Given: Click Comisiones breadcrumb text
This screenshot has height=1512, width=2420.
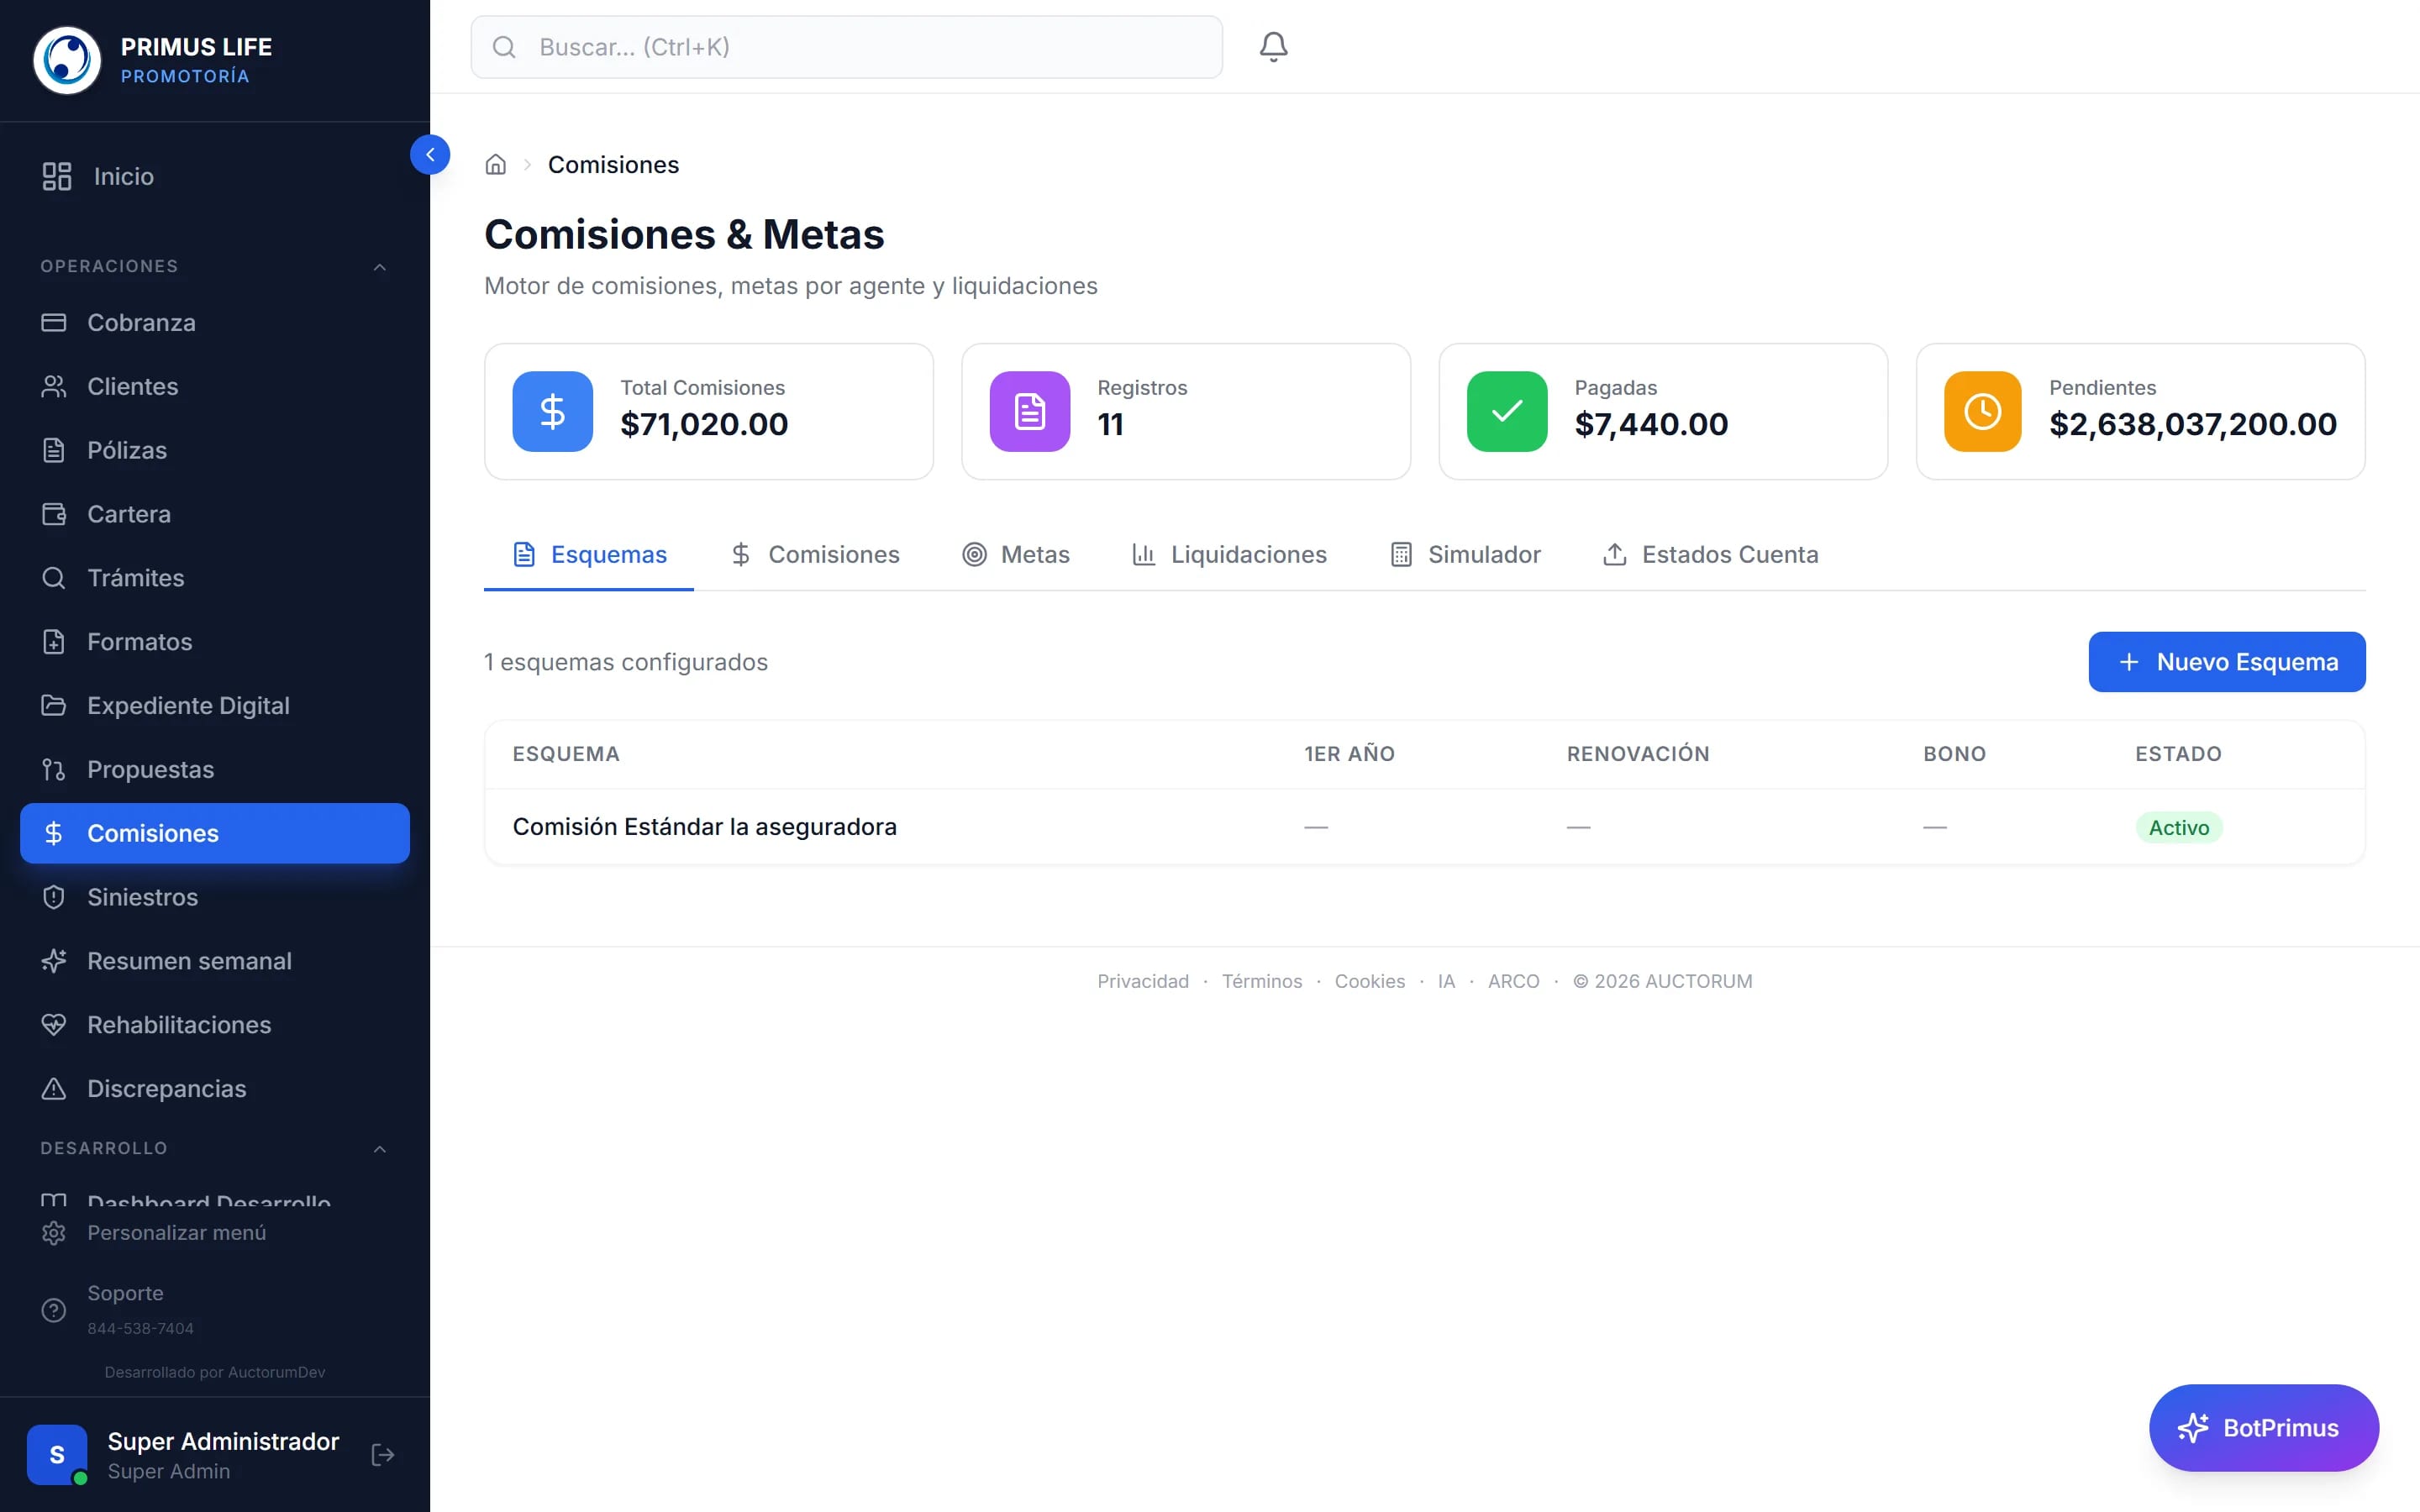Looking at the screenshot, I should [613, 165].
